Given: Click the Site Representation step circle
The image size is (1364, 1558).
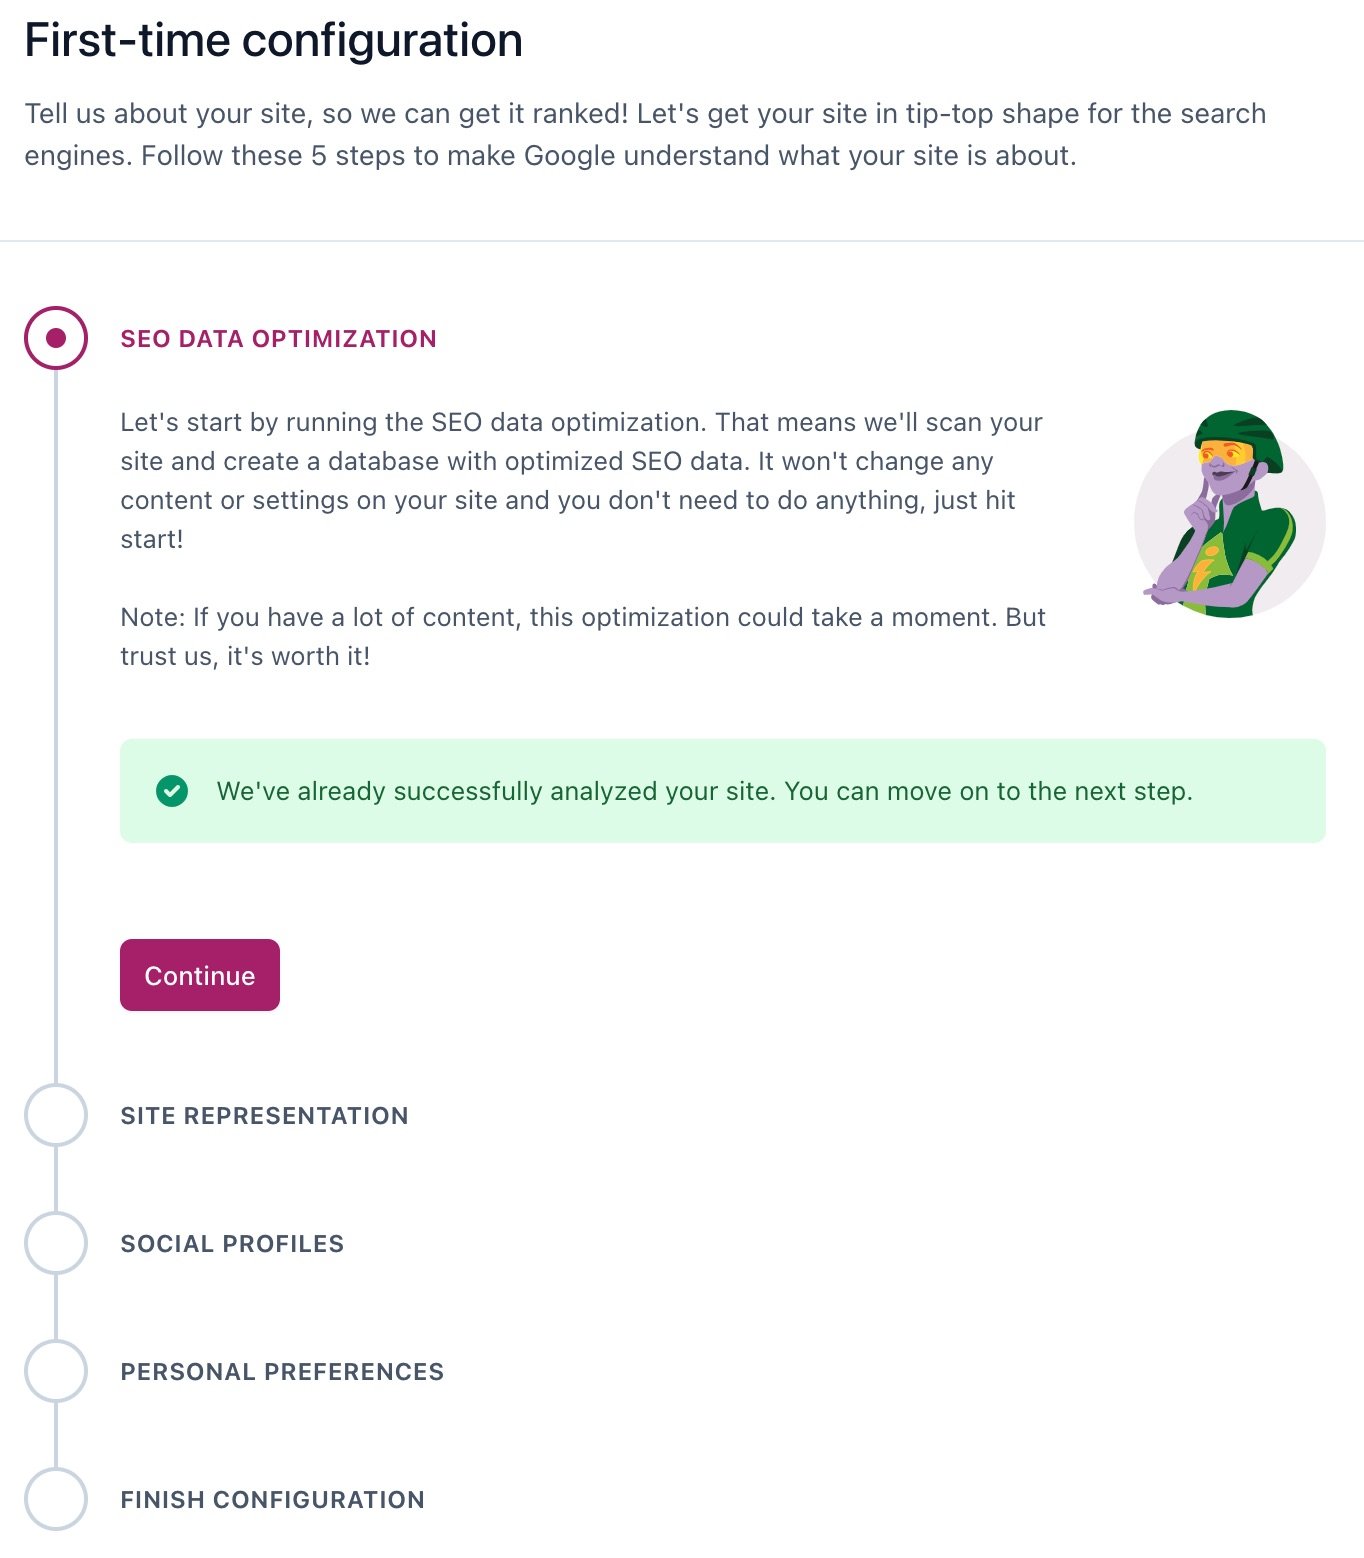Looking at the screenshot, I should click(x=56, y=1115).
